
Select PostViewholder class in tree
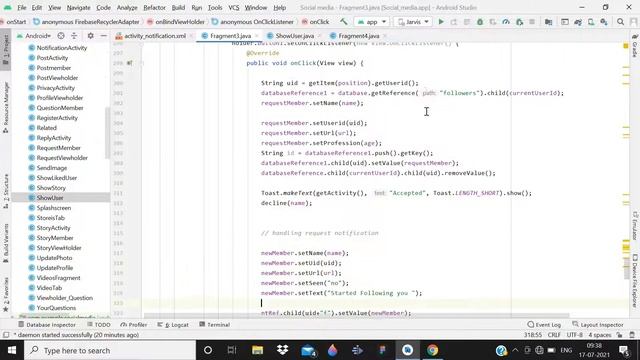(57, 78)
